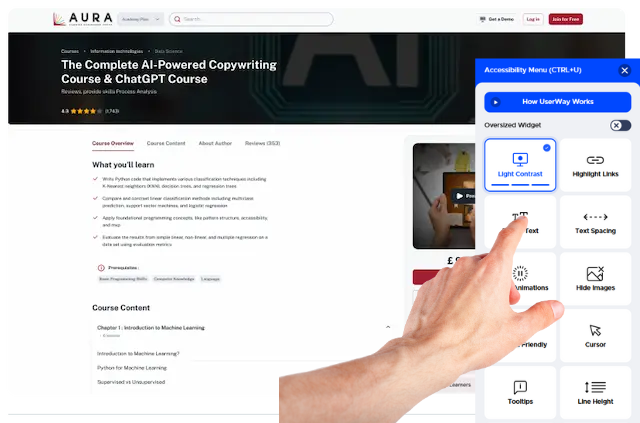The width and height of the screenshot is (640, 423).
Task: Activate the Hide Images option
Action: coord(595,279)
